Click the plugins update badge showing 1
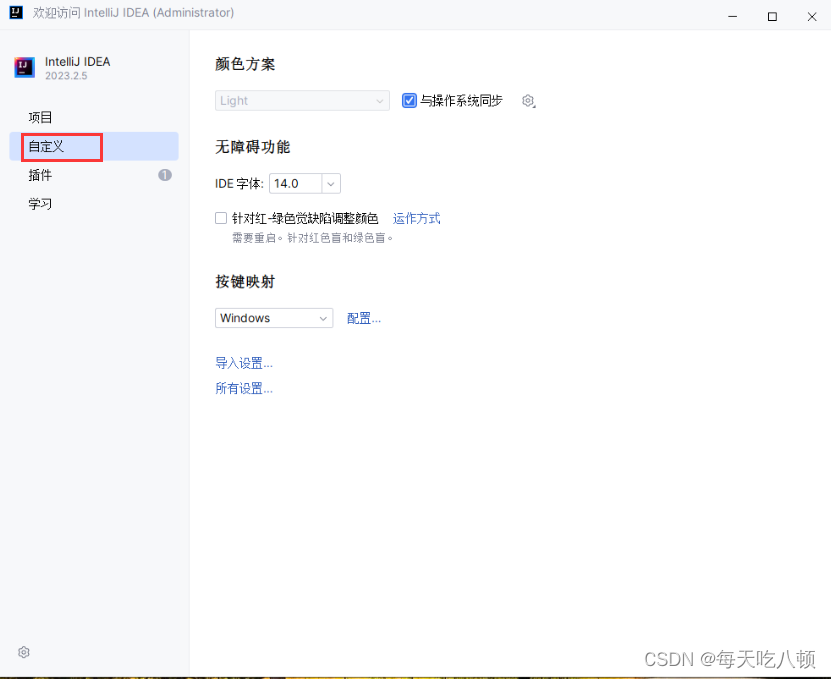 (x=165, y=175)
